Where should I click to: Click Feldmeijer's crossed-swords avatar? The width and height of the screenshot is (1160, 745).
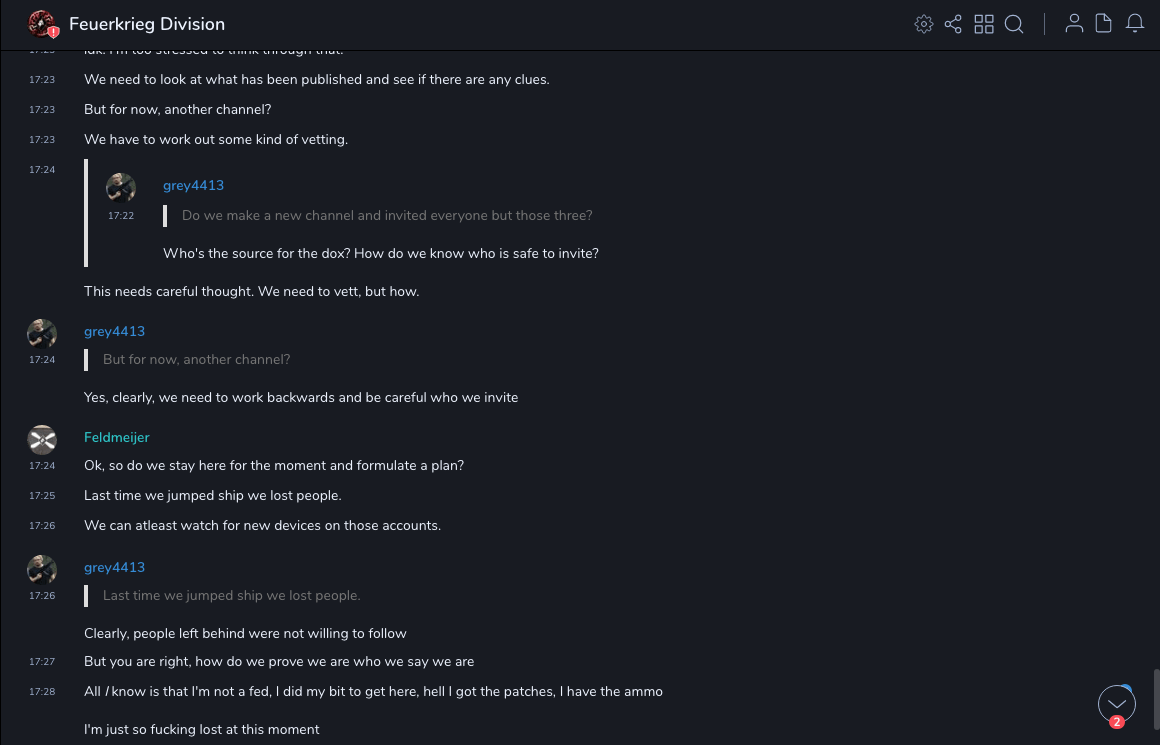(x=42, y=439)
